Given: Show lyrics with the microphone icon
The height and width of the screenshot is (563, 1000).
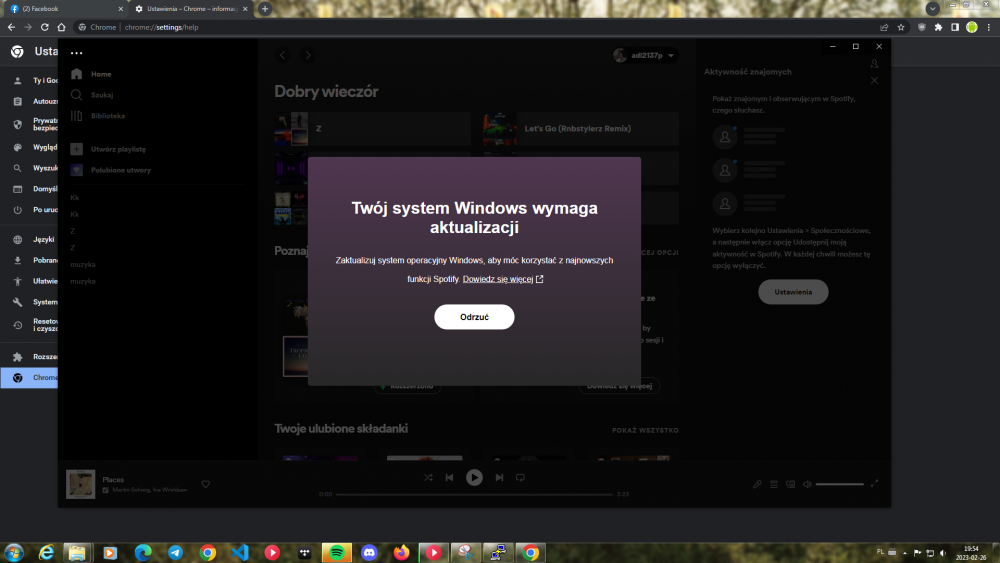Looking at the screenshot, I should [757, 485].
